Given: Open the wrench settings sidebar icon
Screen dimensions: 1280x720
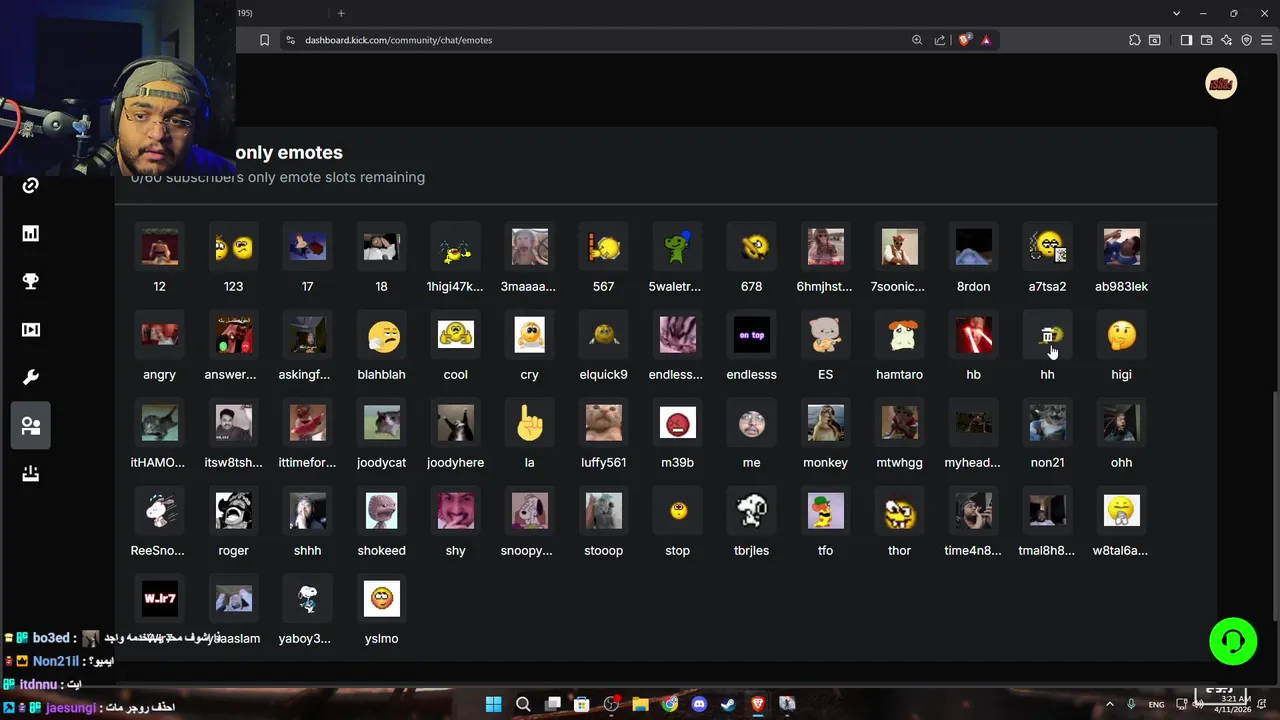Looking at the screenshot, I should pyautogui.click(x=31, y=377).
